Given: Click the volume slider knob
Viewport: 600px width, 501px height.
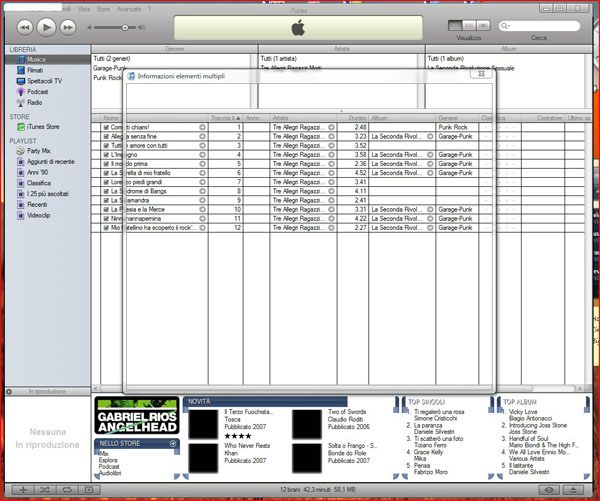Looking at the screenshot, I should pos(125,28).
